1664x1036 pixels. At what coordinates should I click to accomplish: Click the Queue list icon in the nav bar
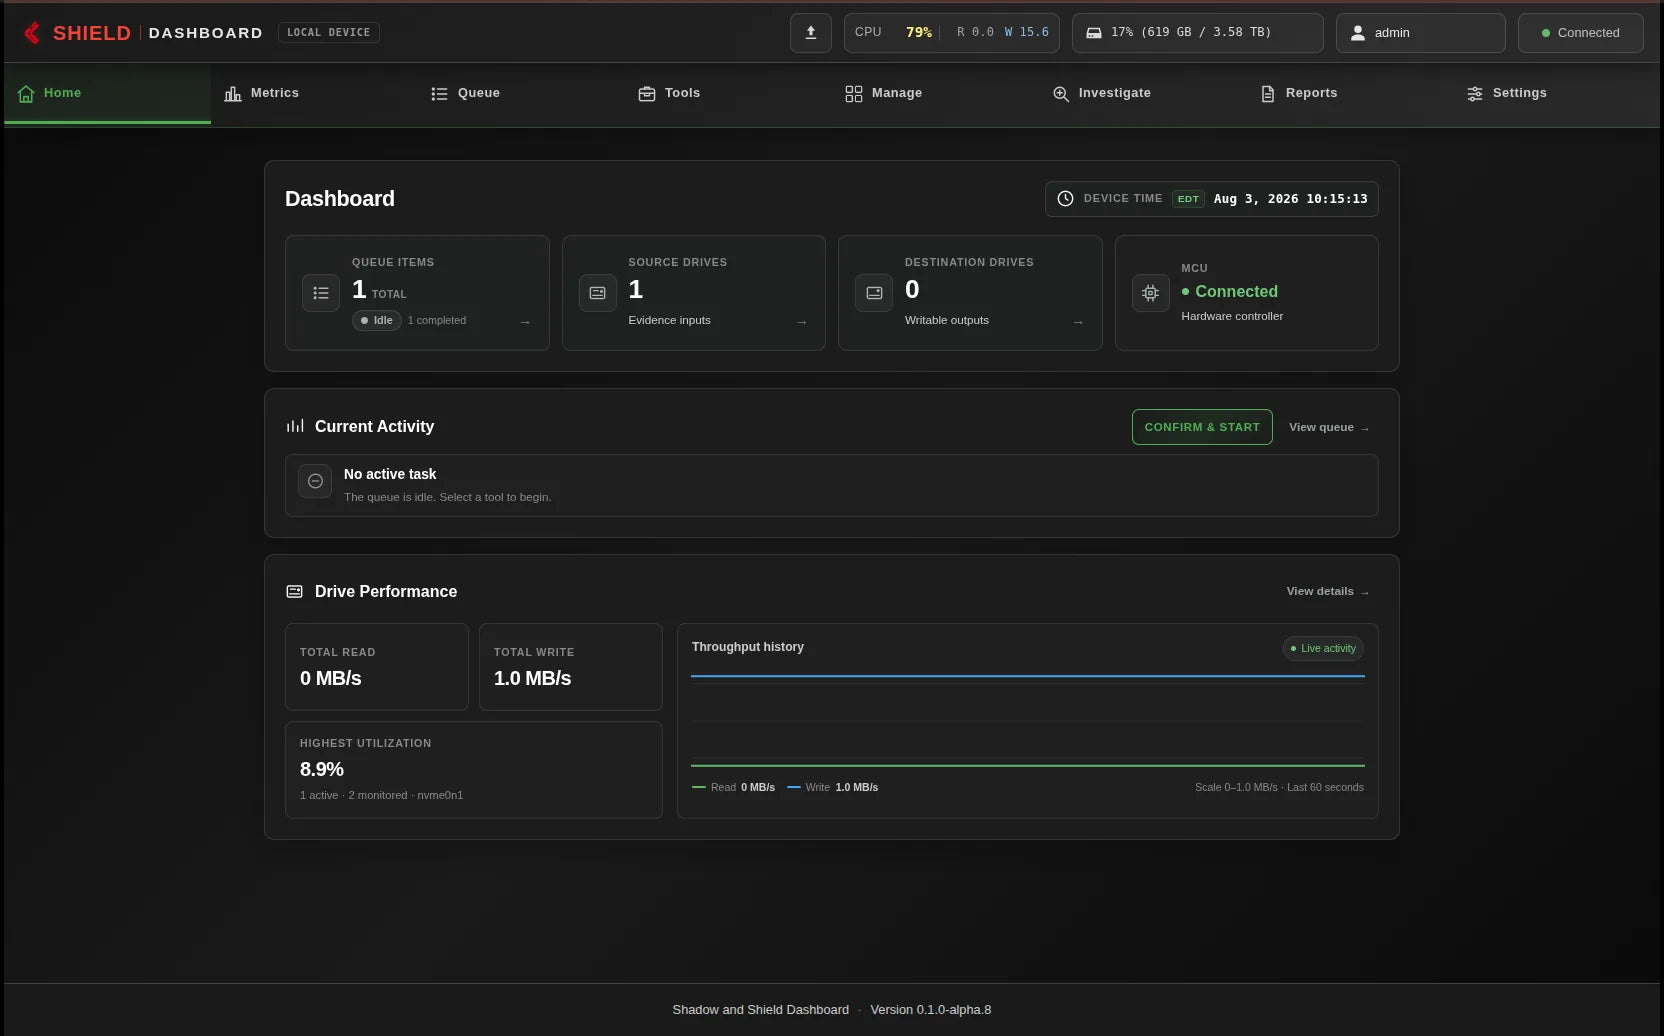pyautogui.click(x=439, y=94)
